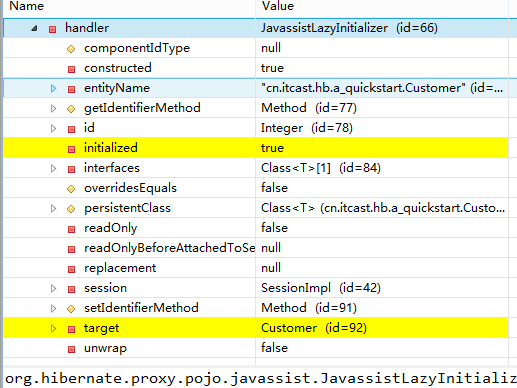The height and width of the screenshot is (388, 517).
Task: Expand the persistentClass node
Action: [53, 209]
